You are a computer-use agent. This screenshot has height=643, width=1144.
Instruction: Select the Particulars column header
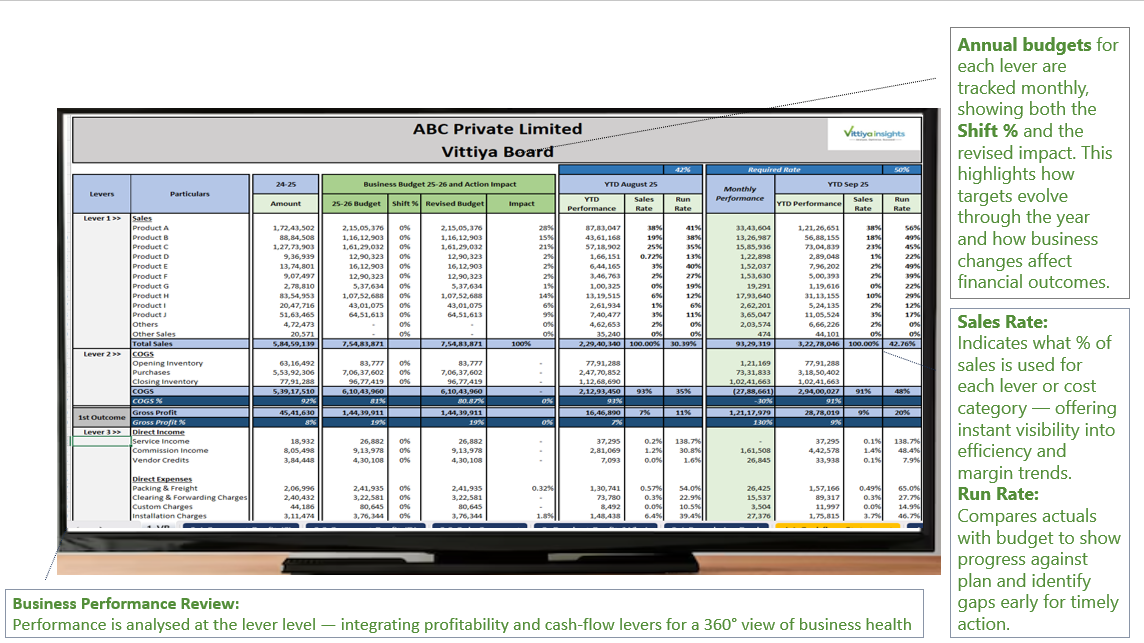click(189, 194)
